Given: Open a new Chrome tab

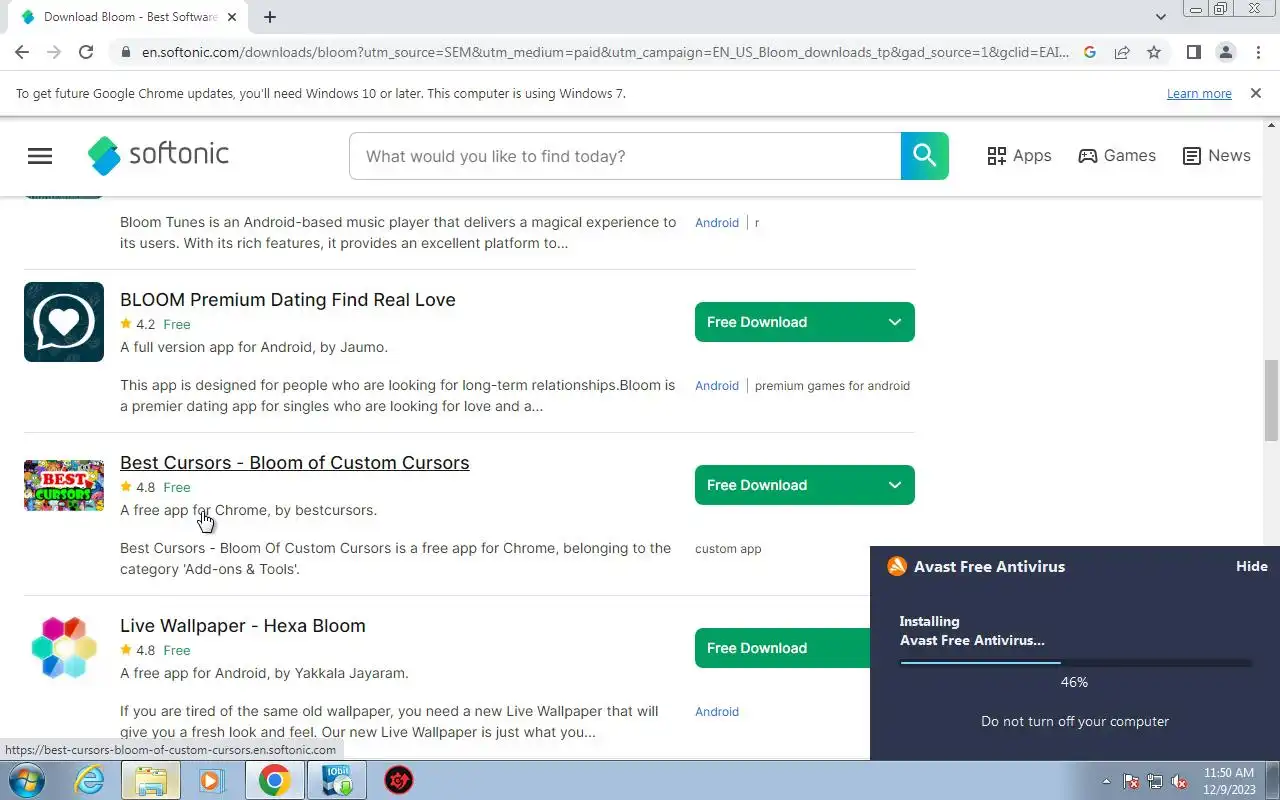Looking at the screenshot, I should [270, 17].
